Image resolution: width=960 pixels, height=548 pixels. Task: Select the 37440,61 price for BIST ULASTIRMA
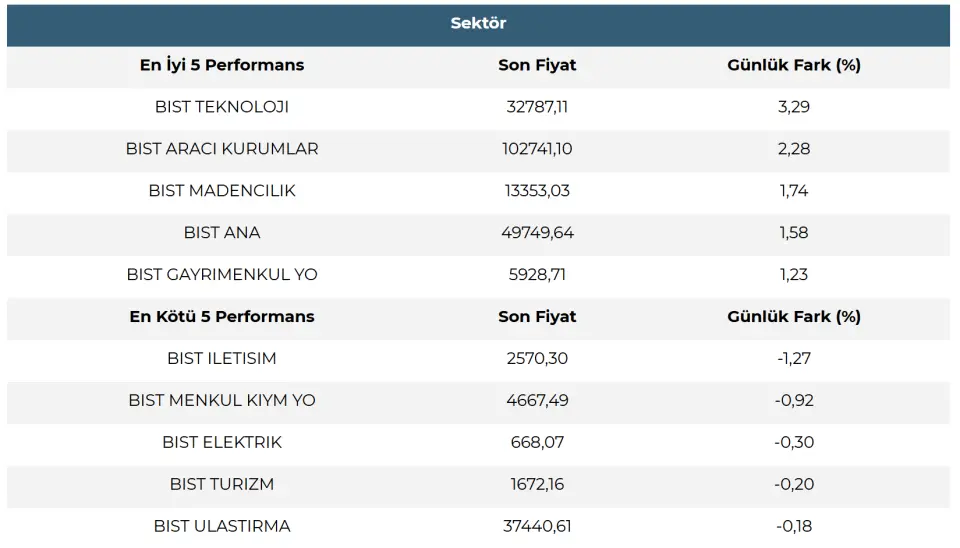[x=537, y=527]
